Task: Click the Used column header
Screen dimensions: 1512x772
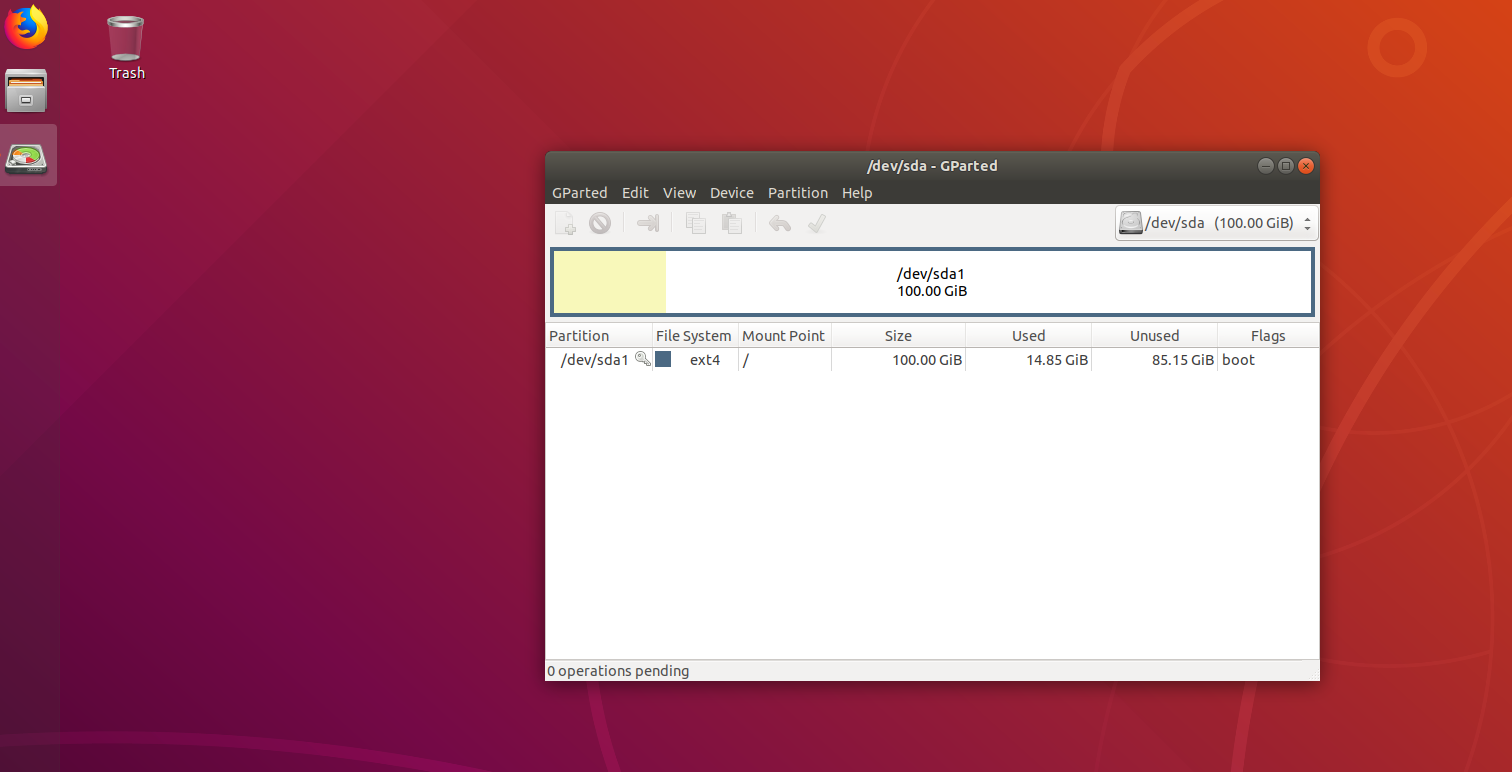Action: 1028,336
